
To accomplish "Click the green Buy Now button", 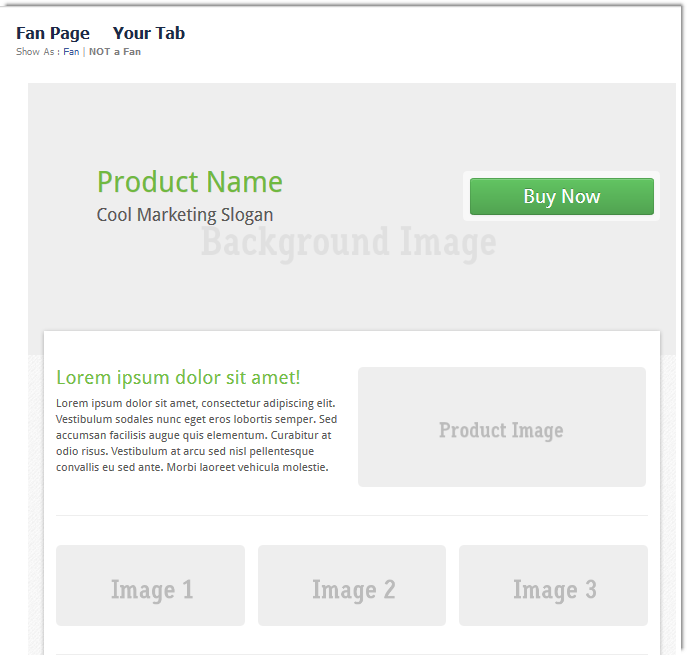I will pyautogui.click(x=562, y=196).
